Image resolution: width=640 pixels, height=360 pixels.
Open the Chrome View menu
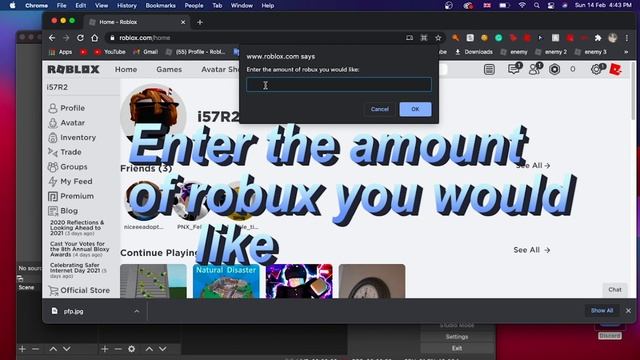click(101, 5)
